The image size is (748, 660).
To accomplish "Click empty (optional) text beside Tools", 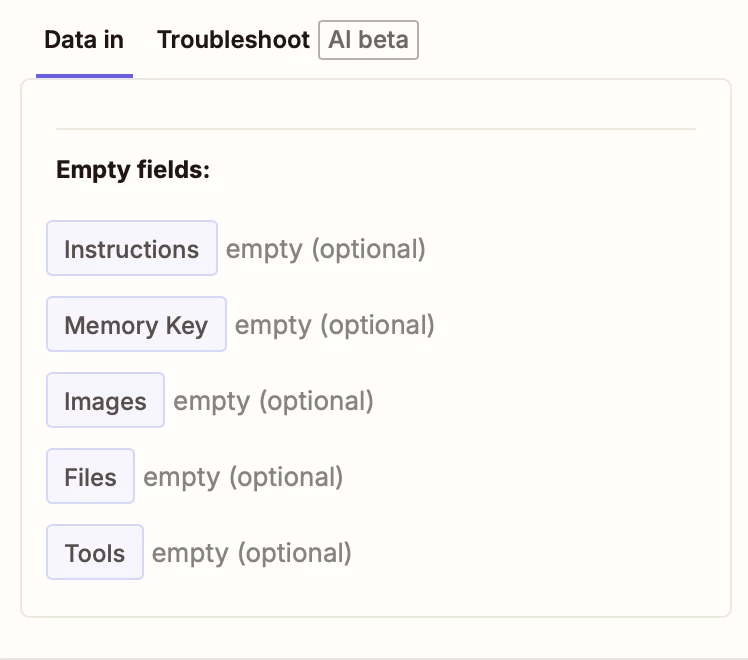I will coord(251,554).
